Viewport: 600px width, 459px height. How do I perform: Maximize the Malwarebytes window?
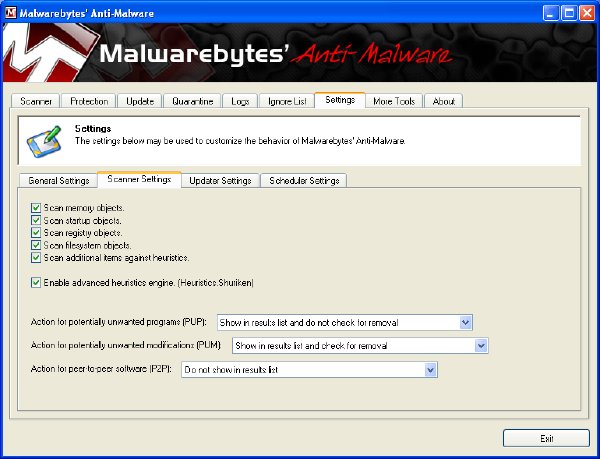point(569,13)
